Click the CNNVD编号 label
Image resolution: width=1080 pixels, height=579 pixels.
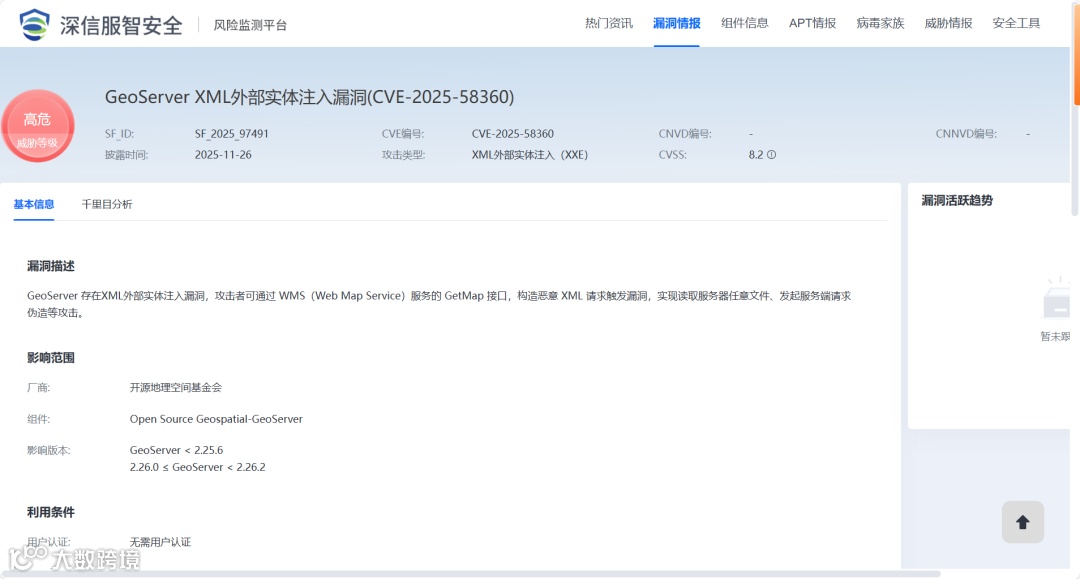click(966, 134)
